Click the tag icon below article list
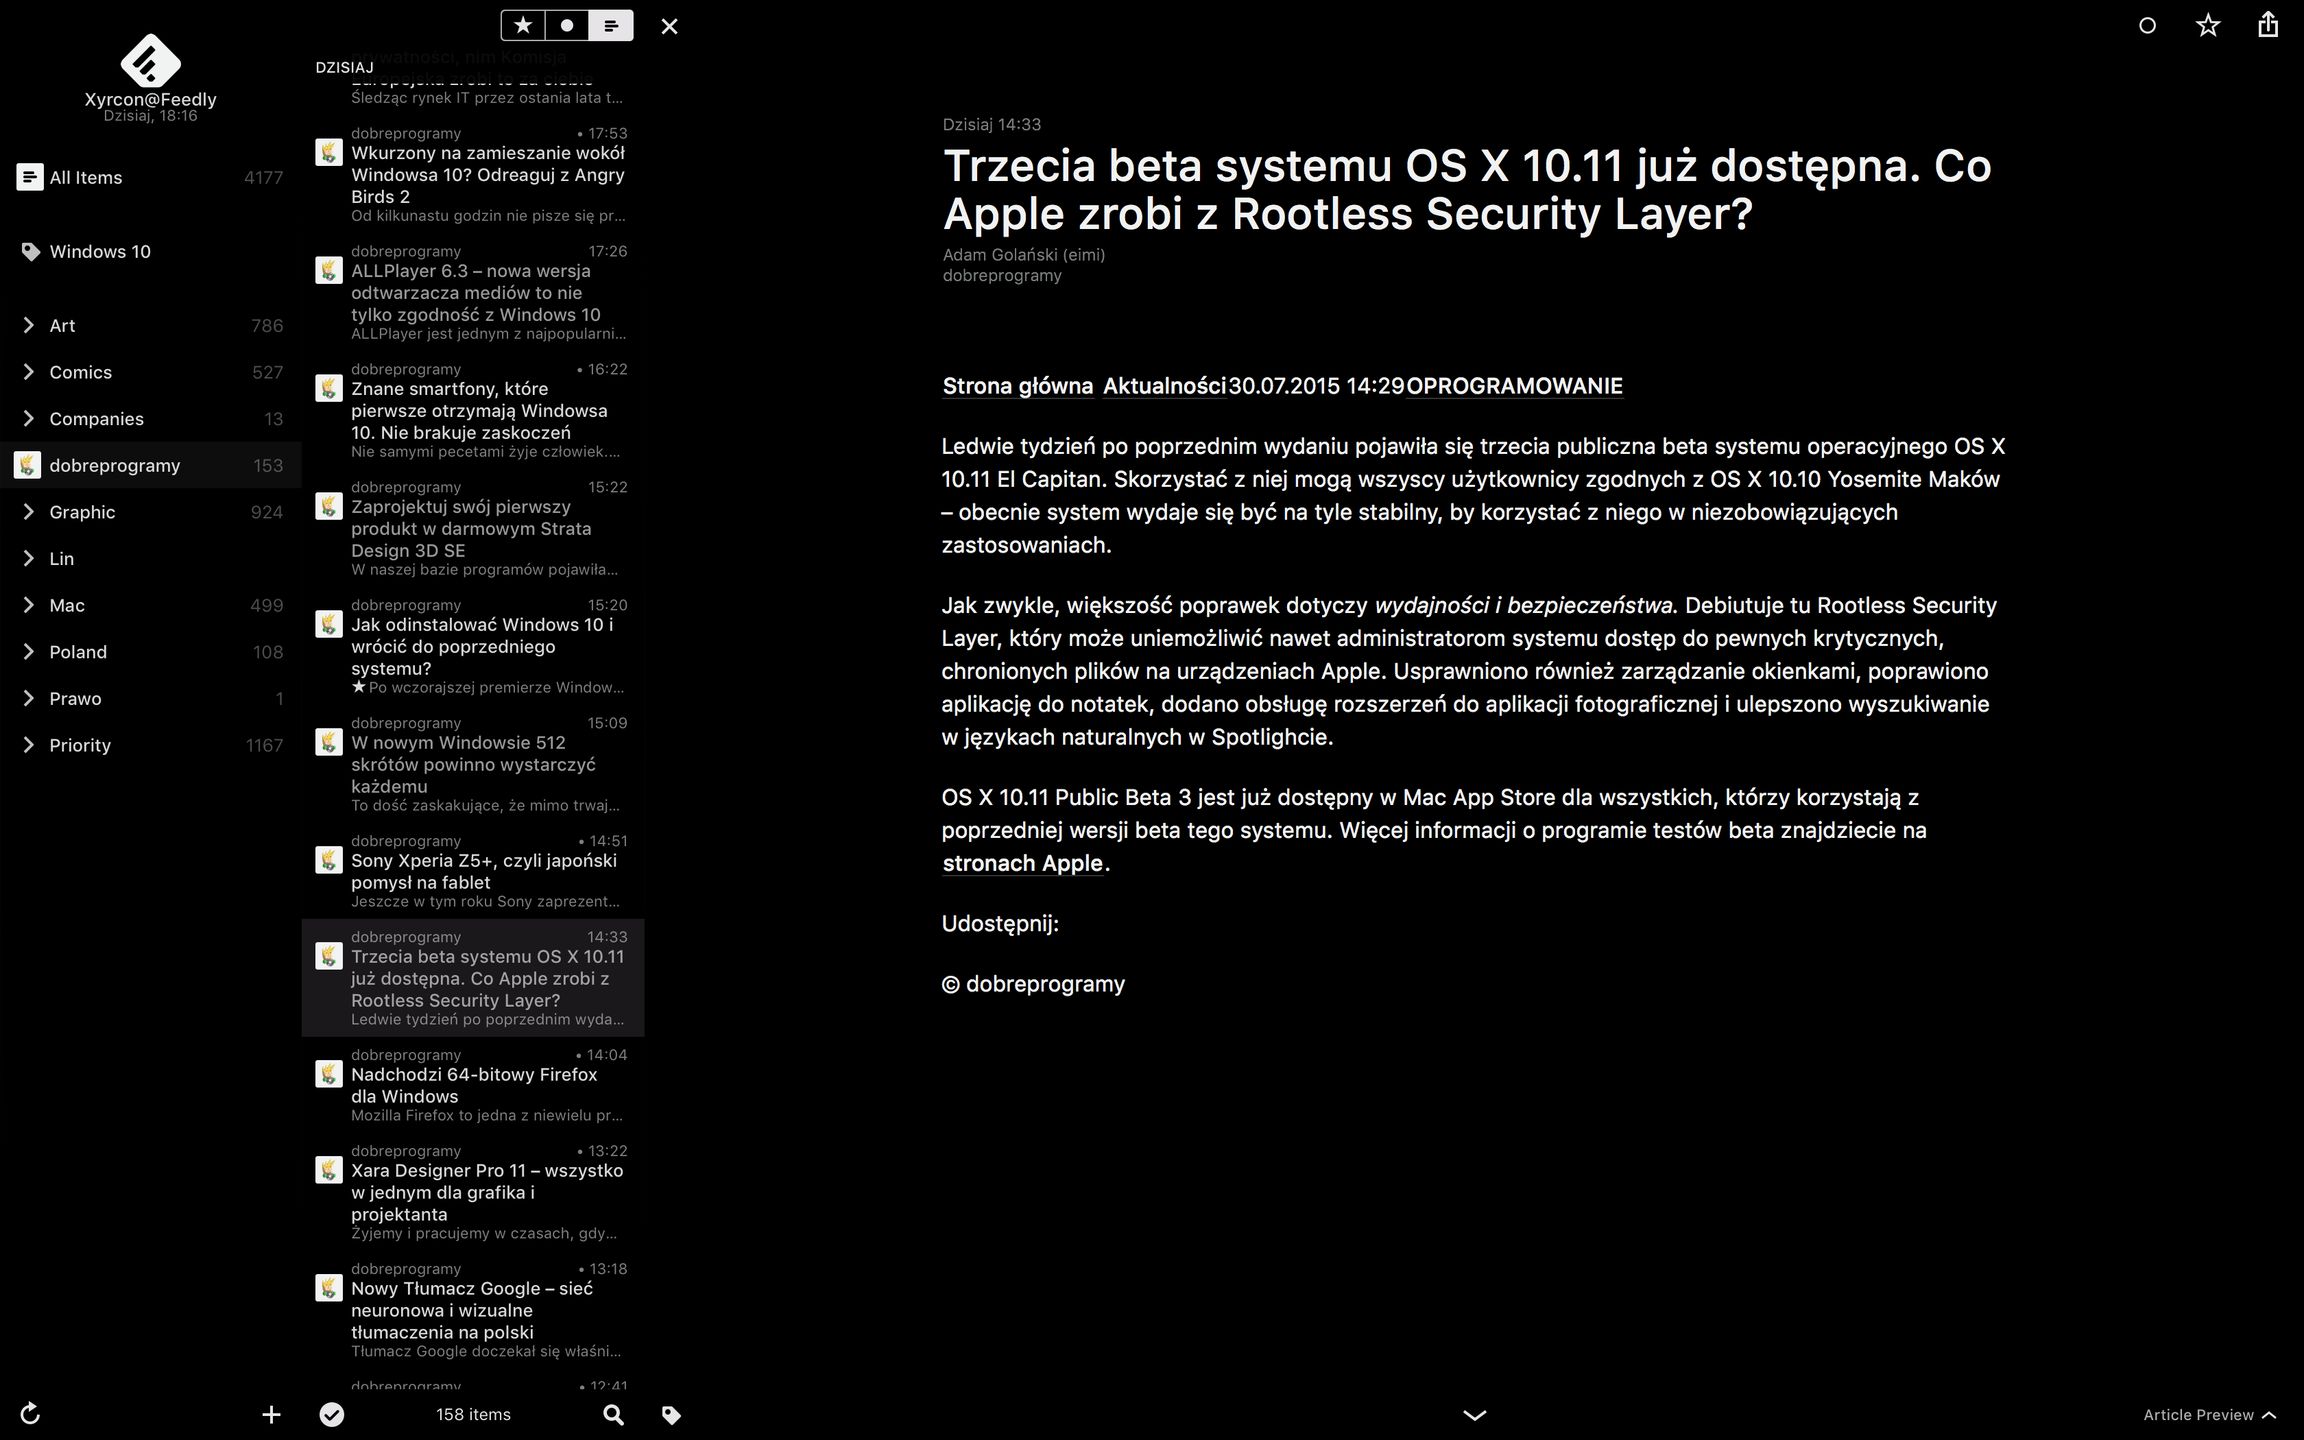This screenshot has width=2304, height=1440. [671, 1414]
